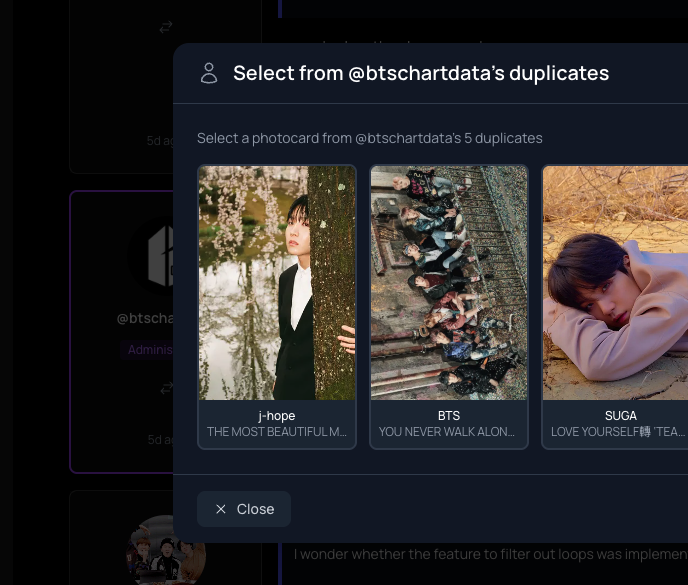Click the trade arrows icon in top background card
This screenshot has height=585, width=688.
pyautogui.click(x=166, y=28)
